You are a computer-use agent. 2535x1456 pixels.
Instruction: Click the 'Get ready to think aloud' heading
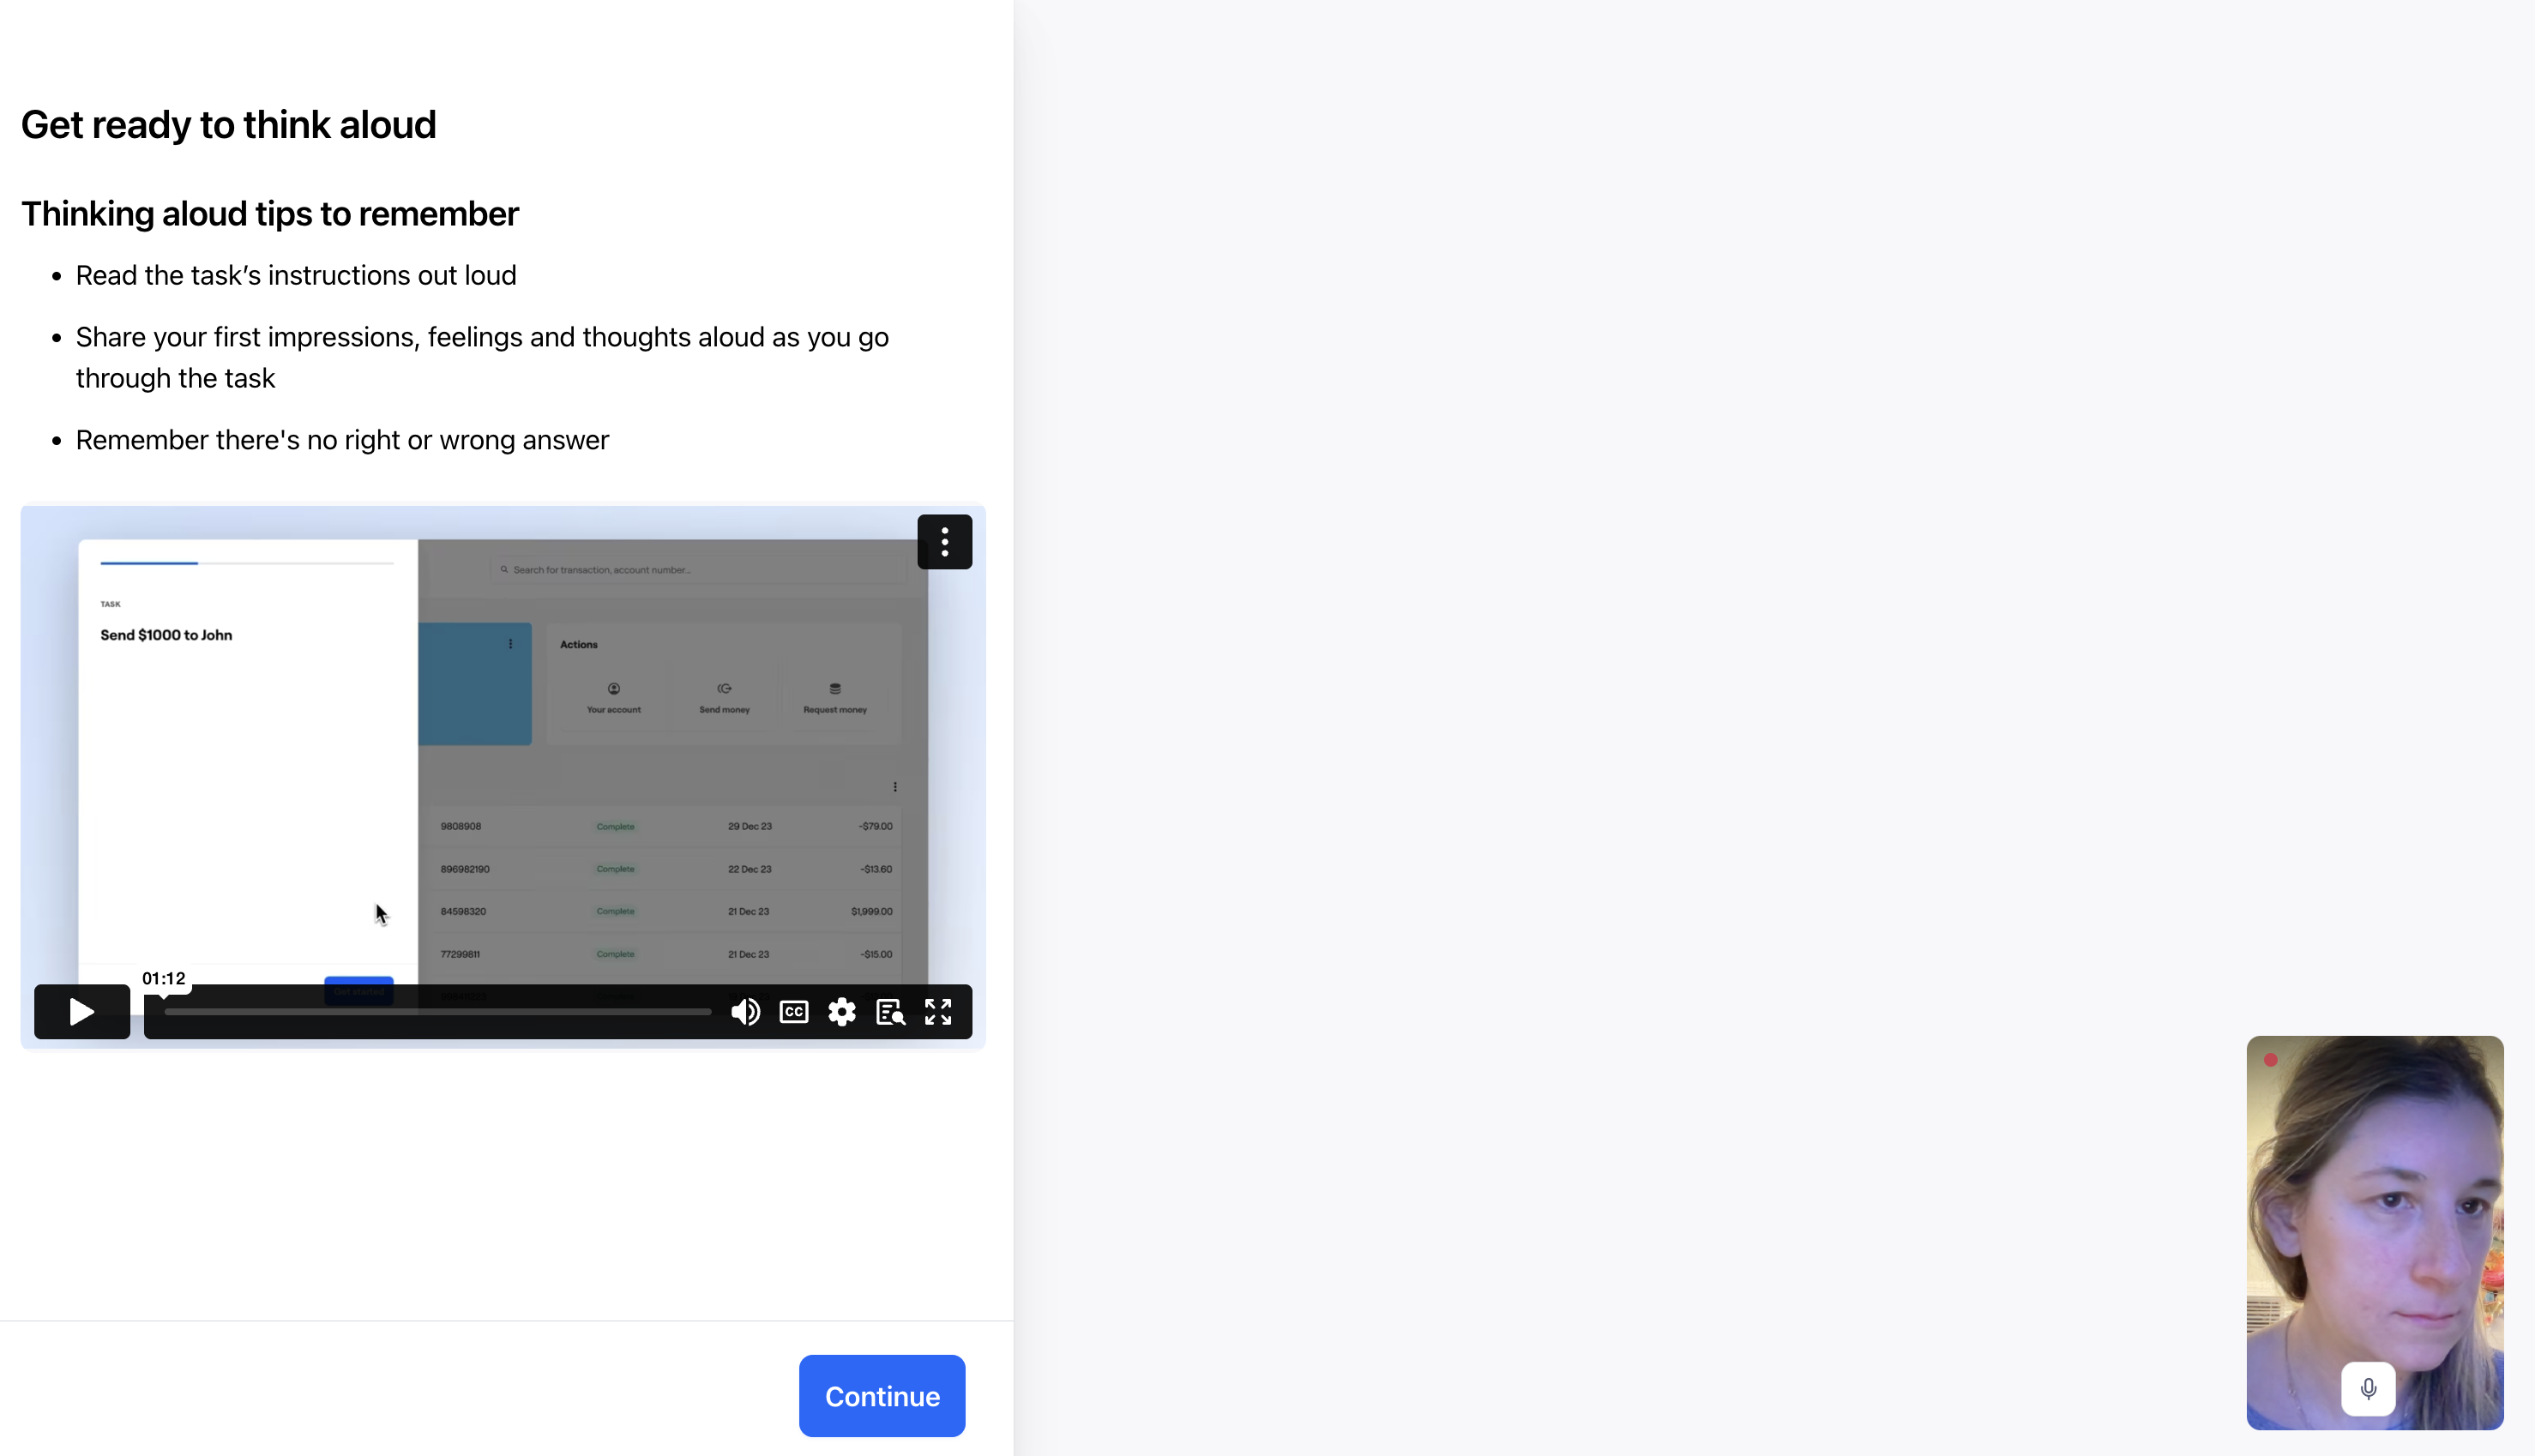[x=228, y=125]
